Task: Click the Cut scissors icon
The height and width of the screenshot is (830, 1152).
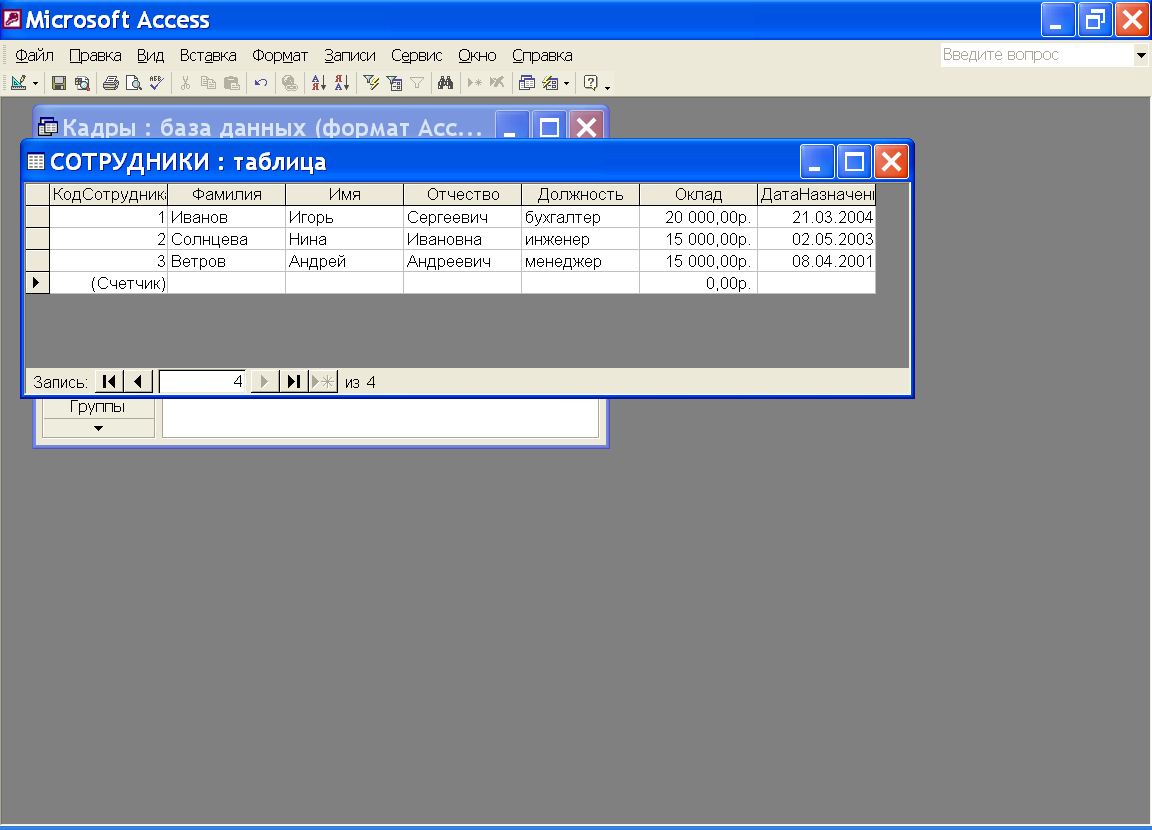Action: click(185, 83)
